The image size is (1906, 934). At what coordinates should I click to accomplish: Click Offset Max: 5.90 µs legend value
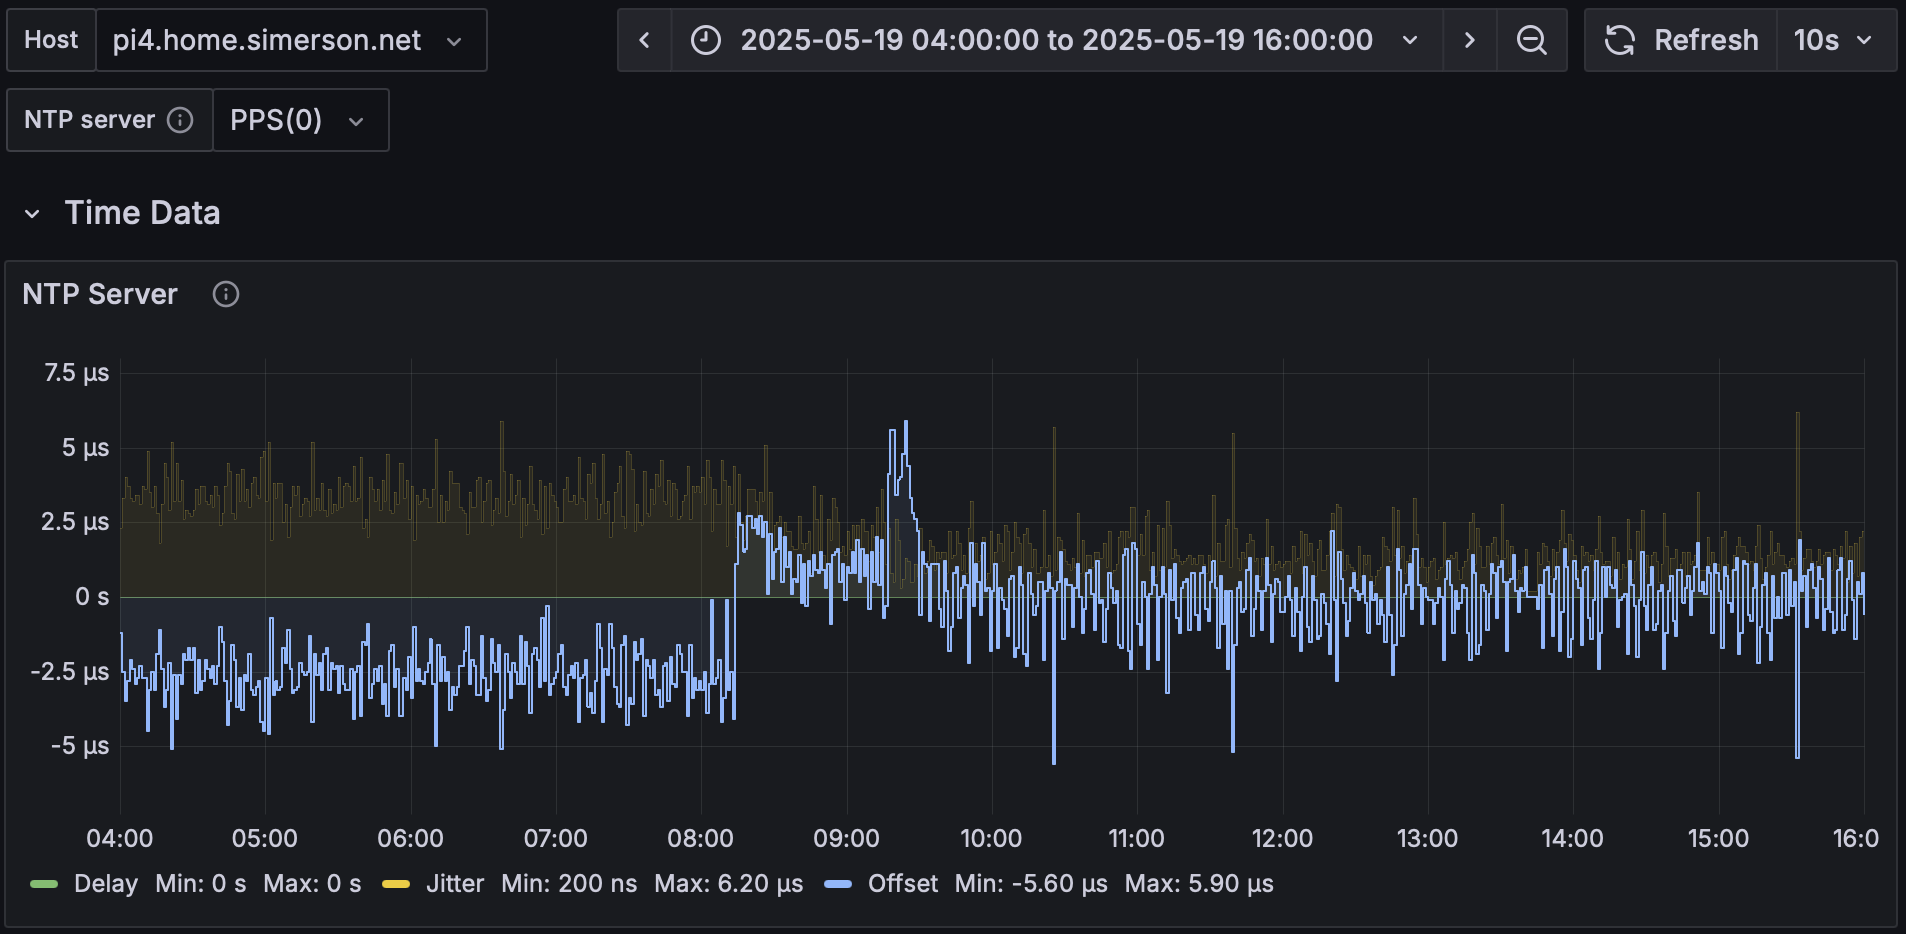pyautogui.click(x=1199, y=884)
